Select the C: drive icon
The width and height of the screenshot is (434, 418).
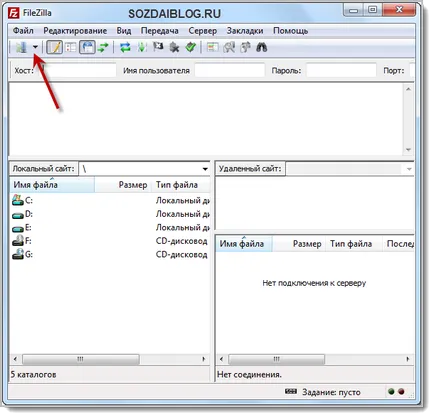click(18, 200)
